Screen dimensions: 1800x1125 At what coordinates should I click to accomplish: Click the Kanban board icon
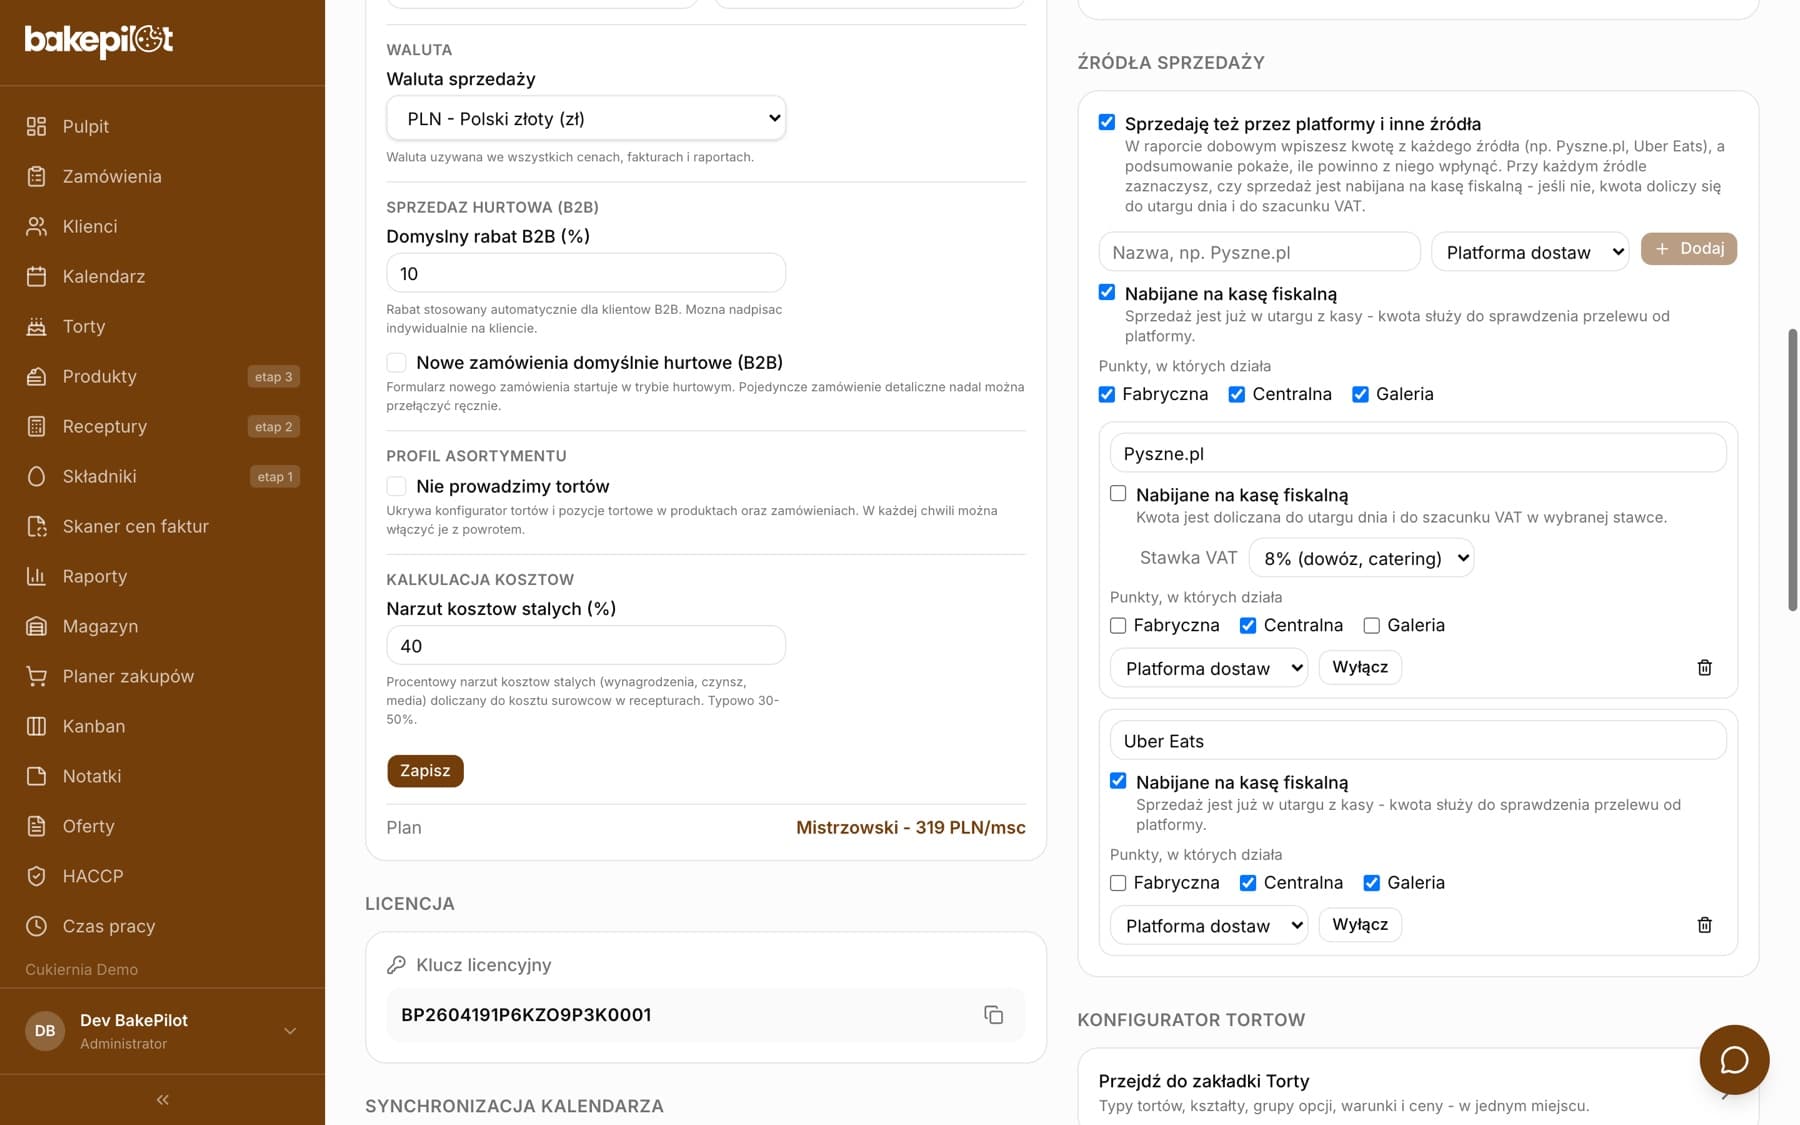pyautogui.click(x=36, y=726)
